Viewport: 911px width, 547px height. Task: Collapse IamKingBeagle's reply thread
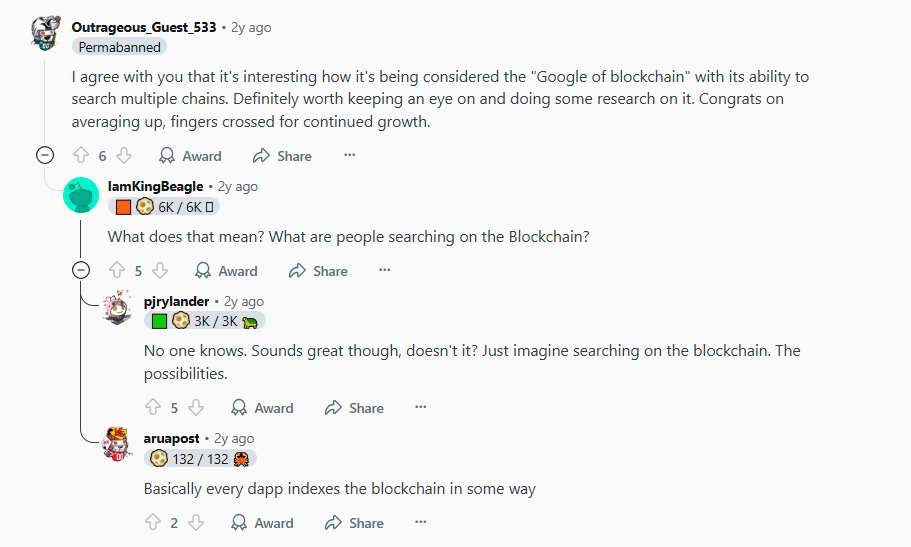pos(81,270)
